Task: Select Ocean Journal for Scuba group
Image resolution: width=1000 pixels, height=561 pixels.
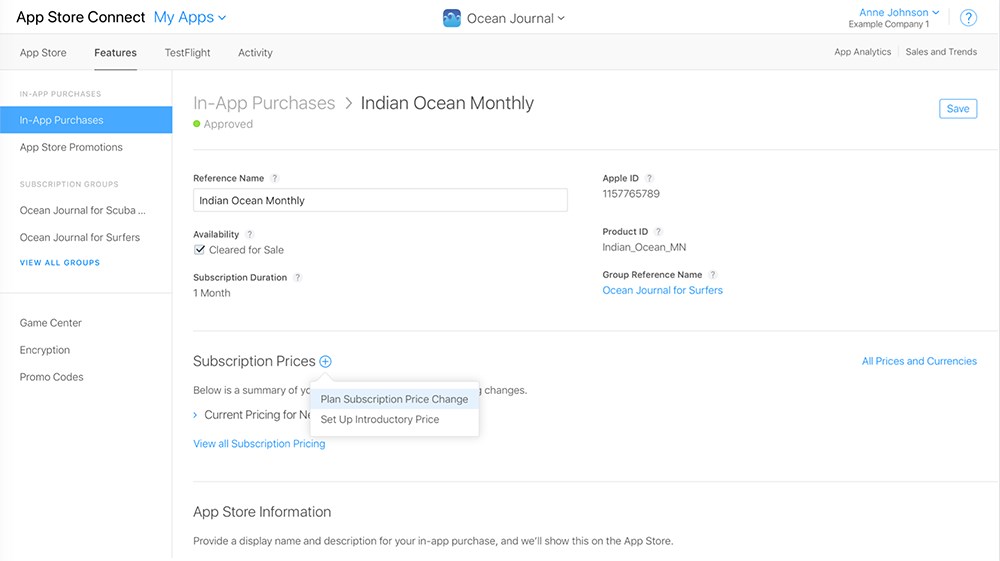Action: pyautogui.click(x=82, y=210)
